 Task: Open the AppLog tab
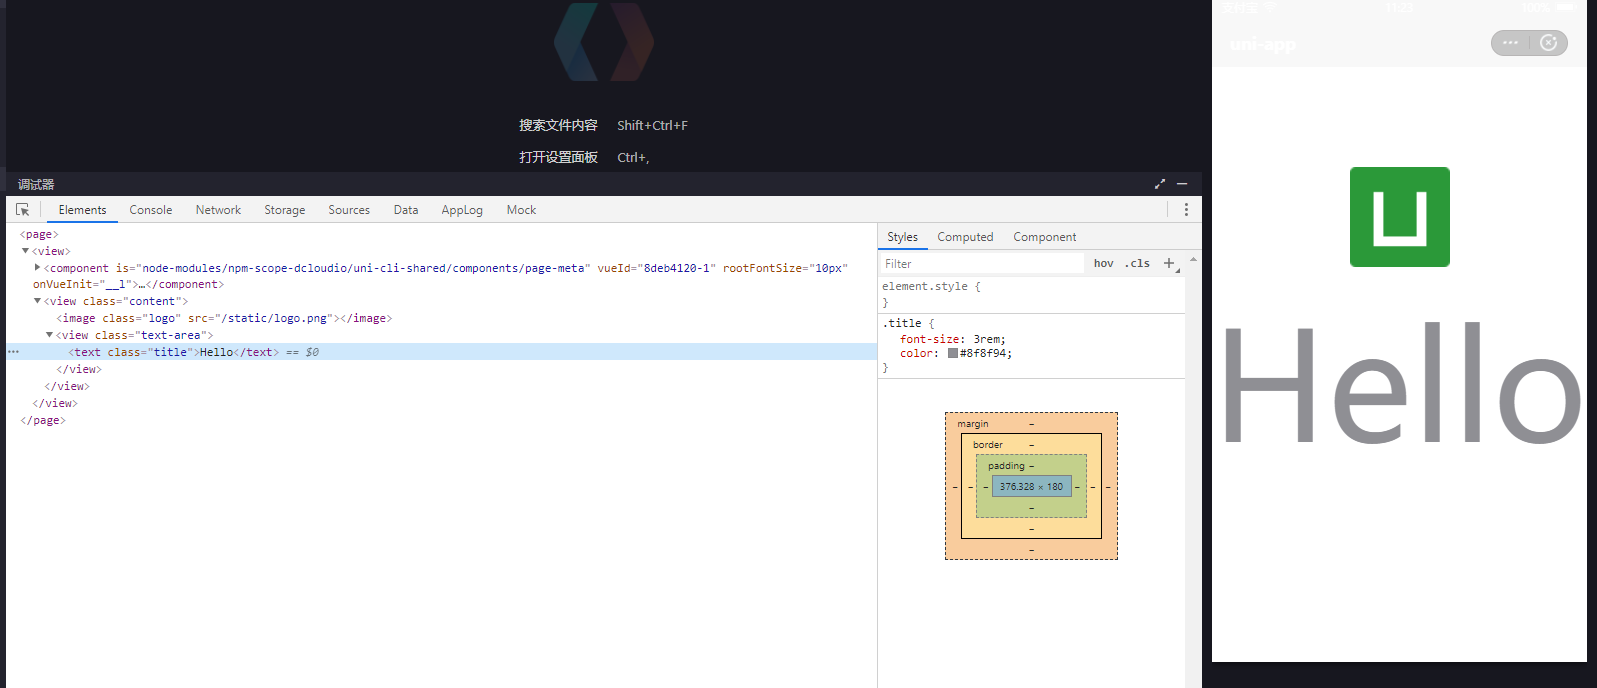(462, 210)
